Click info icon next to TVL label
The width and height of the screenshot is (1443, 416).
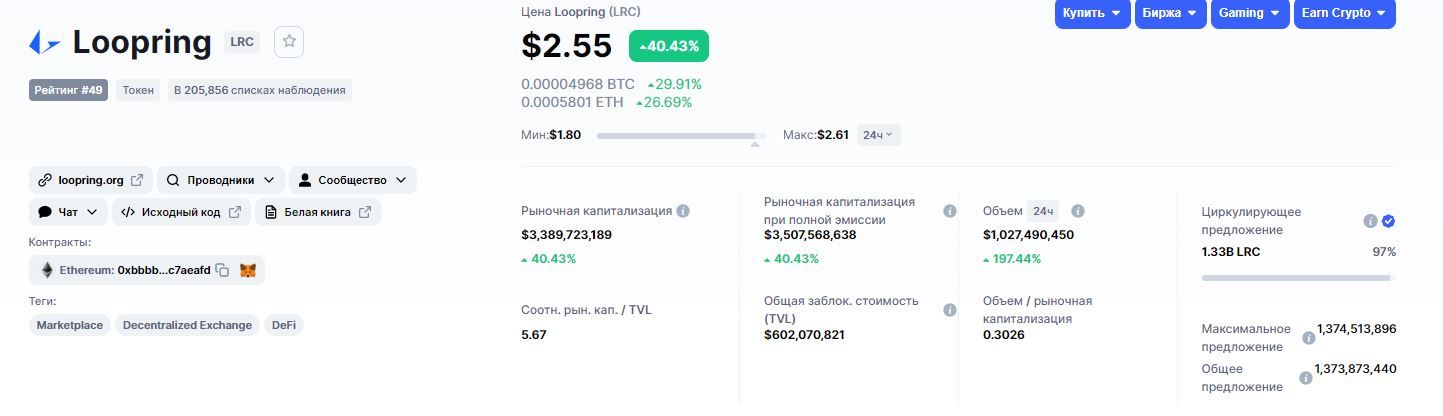950,310
